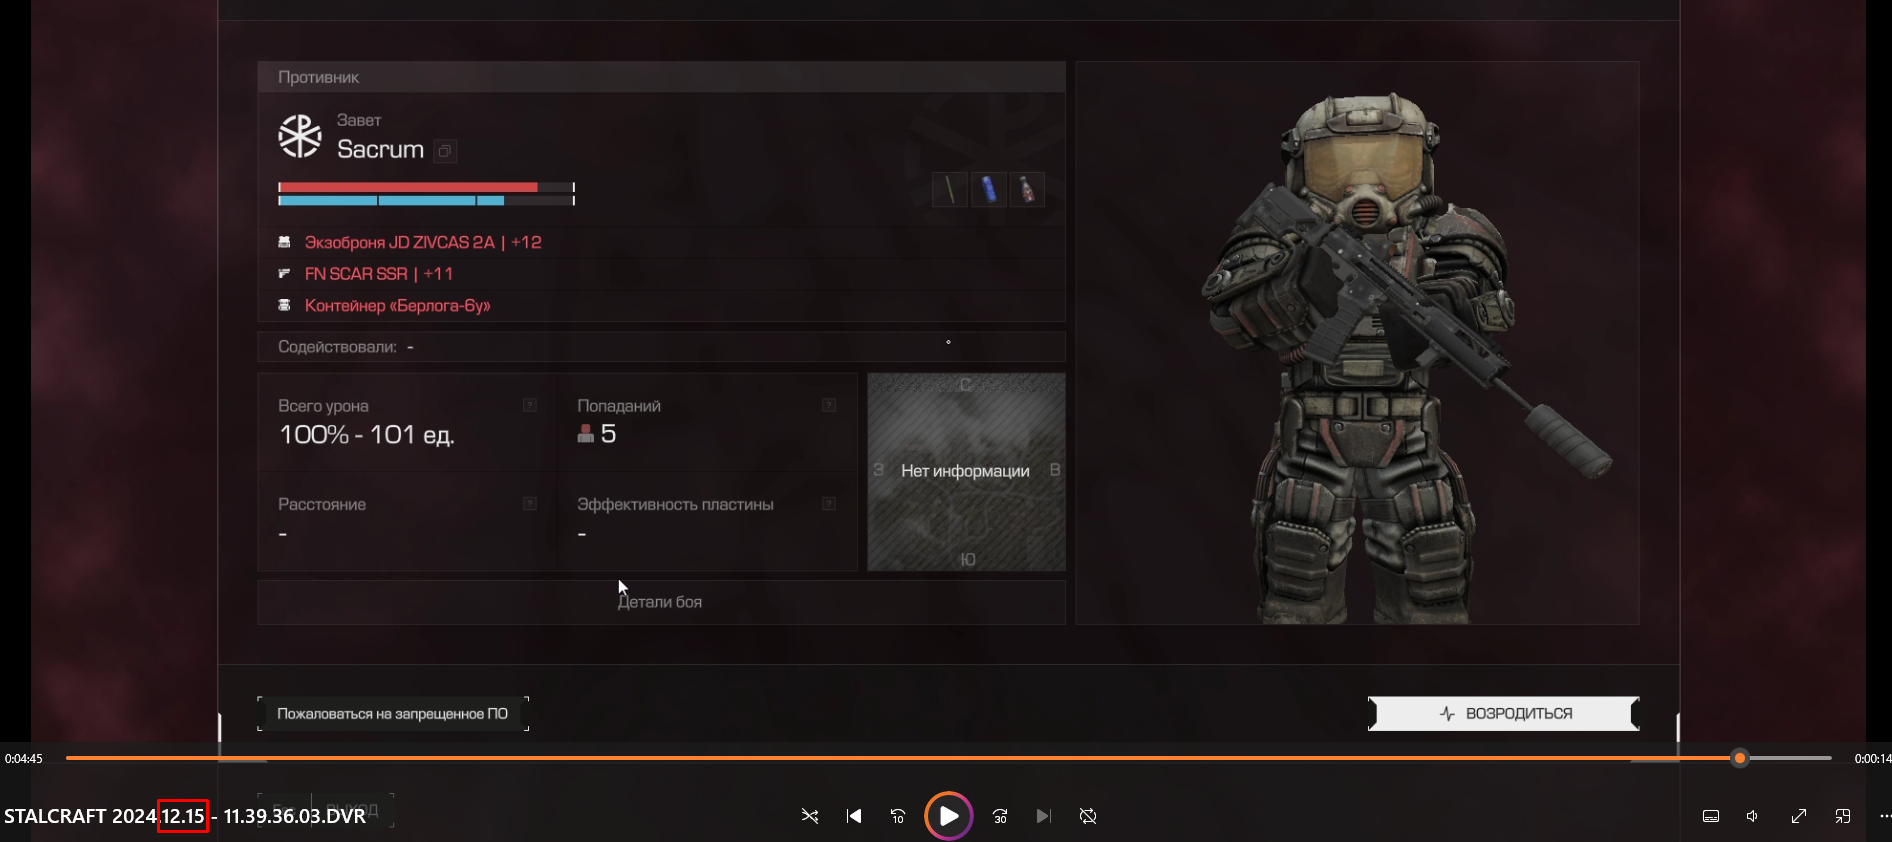
Task: Switch the player to full screen
Action: pos(1798,816)
